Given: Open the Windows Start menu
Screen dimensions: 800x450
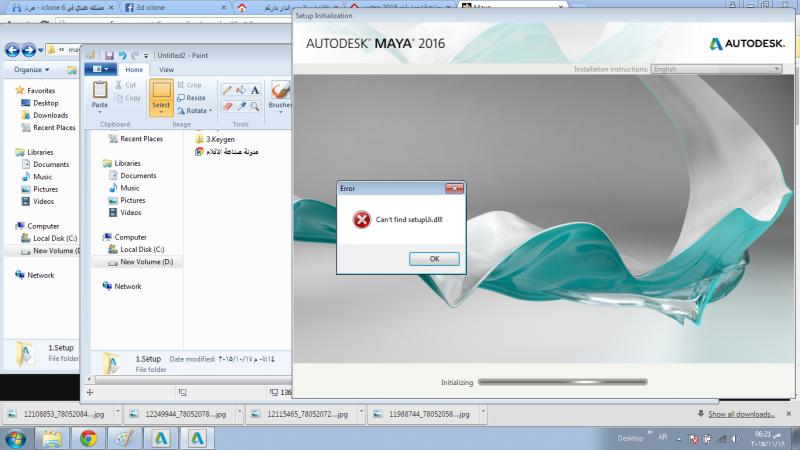Looking at the screenshot, I should (16, 438).
